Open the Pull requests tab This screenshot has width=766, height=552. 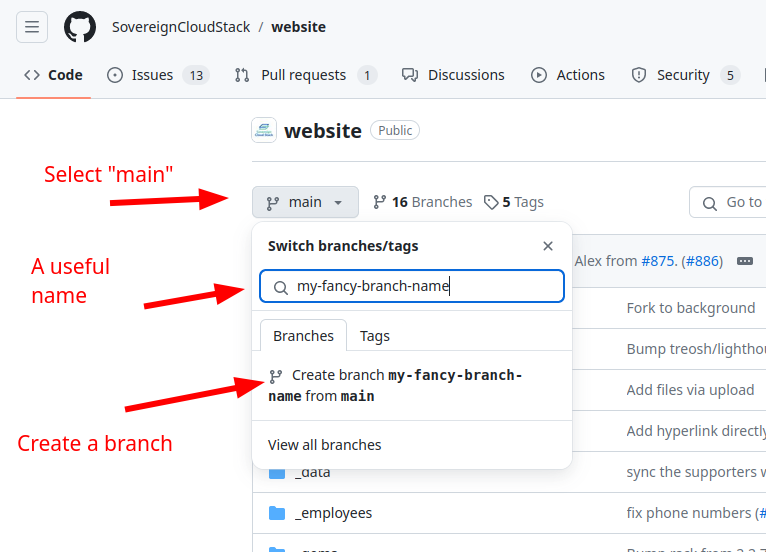pos(305,75)
